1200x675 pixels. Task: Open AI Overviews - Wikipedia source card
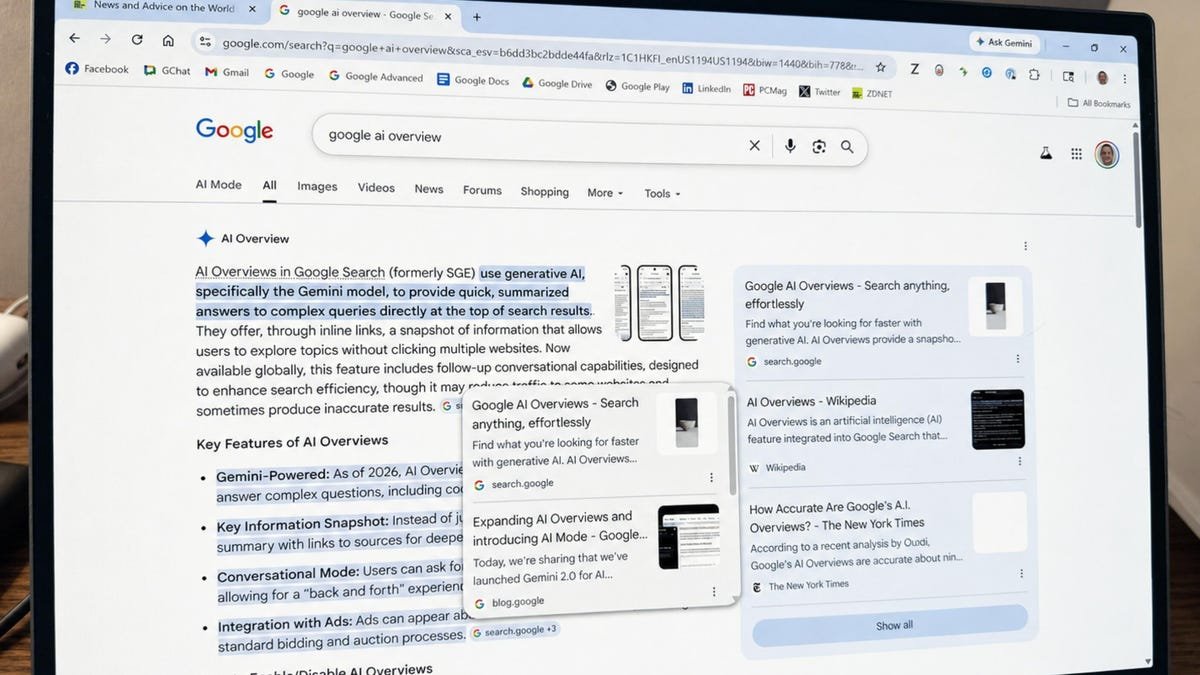pos(885,432)
